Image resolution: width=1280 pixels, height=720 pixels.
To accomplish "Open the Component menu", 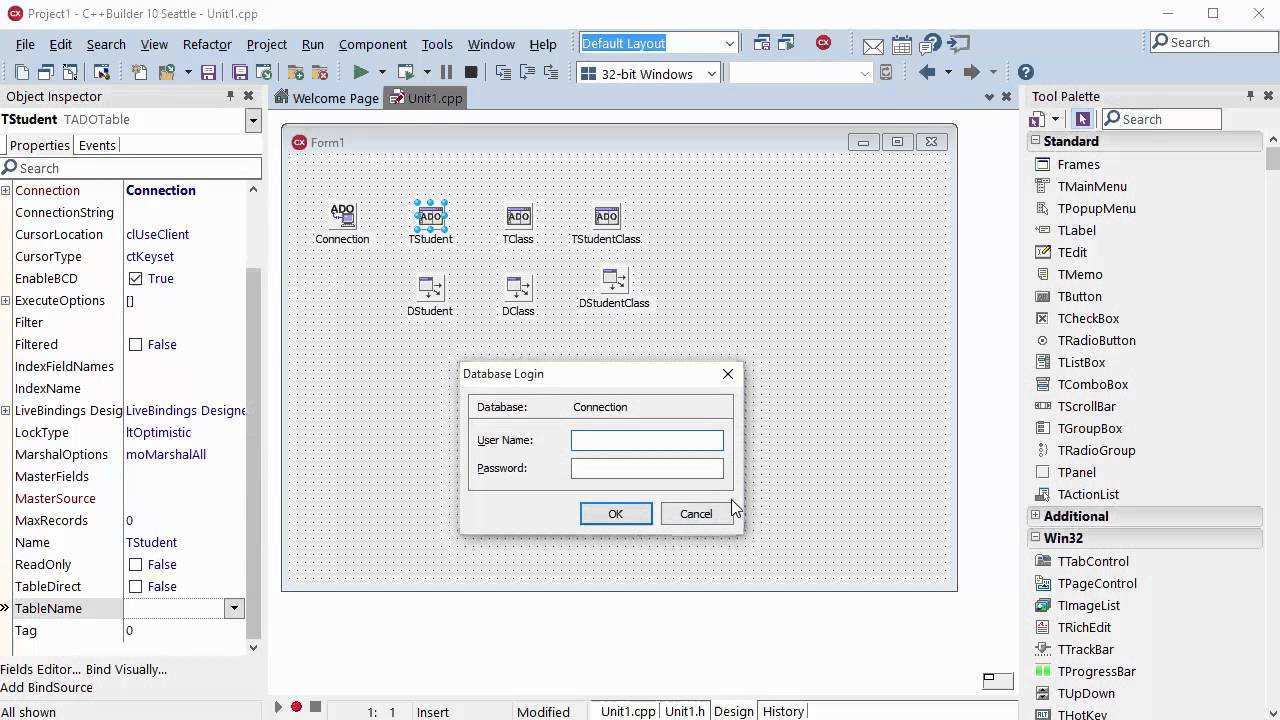I will (372, 44).
